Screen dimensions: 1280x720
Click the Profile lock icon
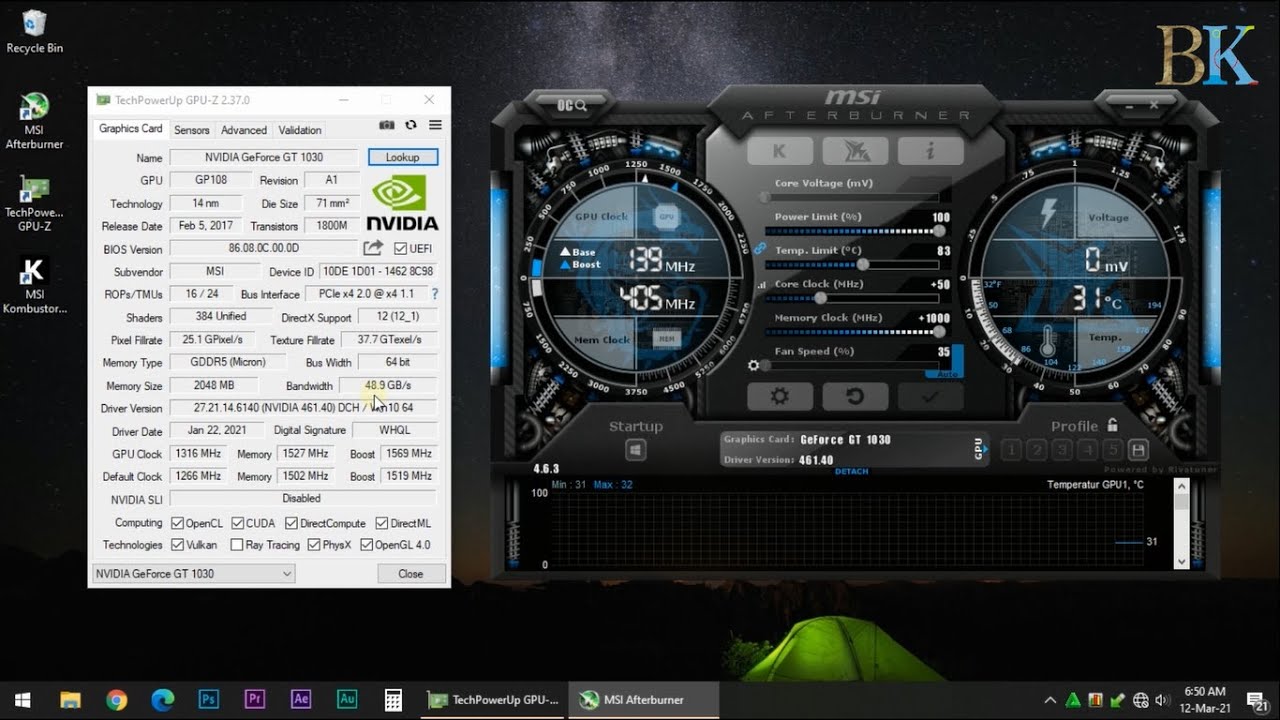1112,425
